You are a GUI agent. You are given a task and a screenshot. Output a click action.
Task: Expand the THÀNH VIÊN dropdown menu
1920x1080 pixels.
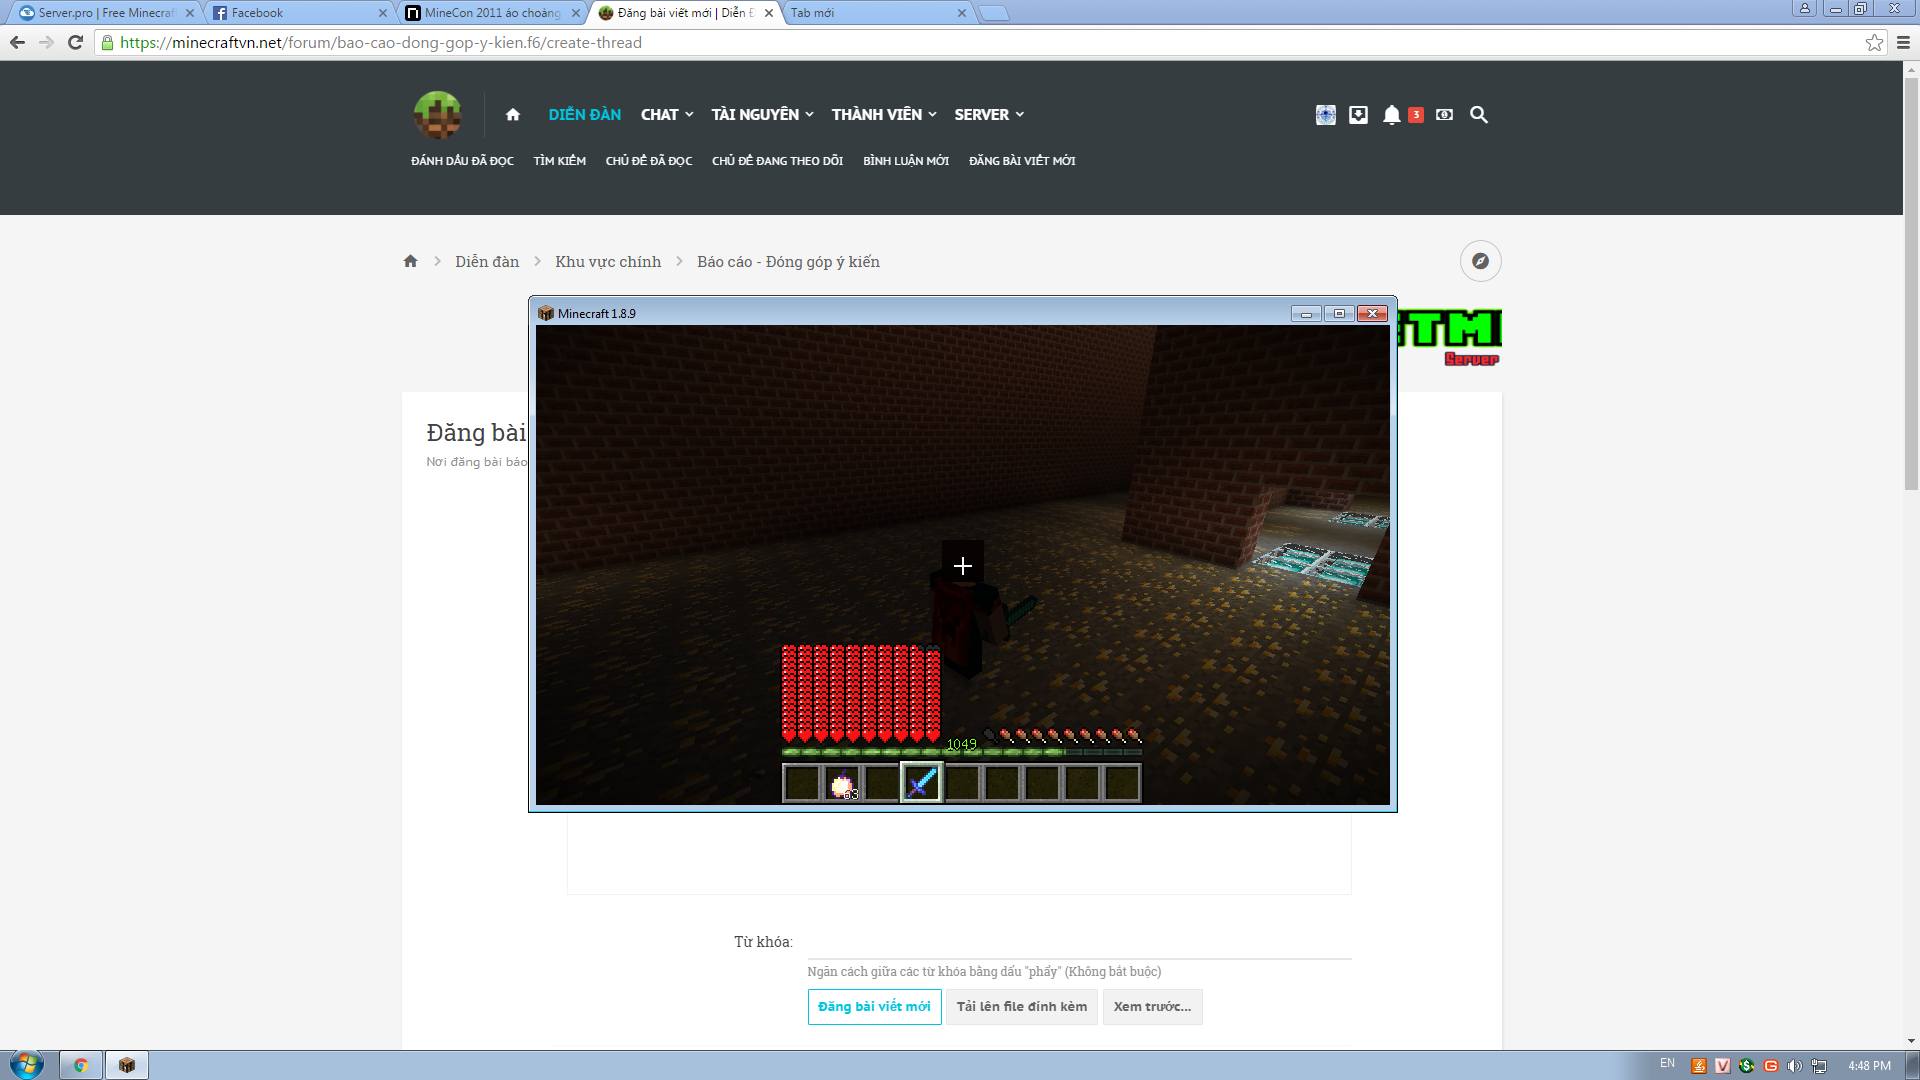[884, 115]
